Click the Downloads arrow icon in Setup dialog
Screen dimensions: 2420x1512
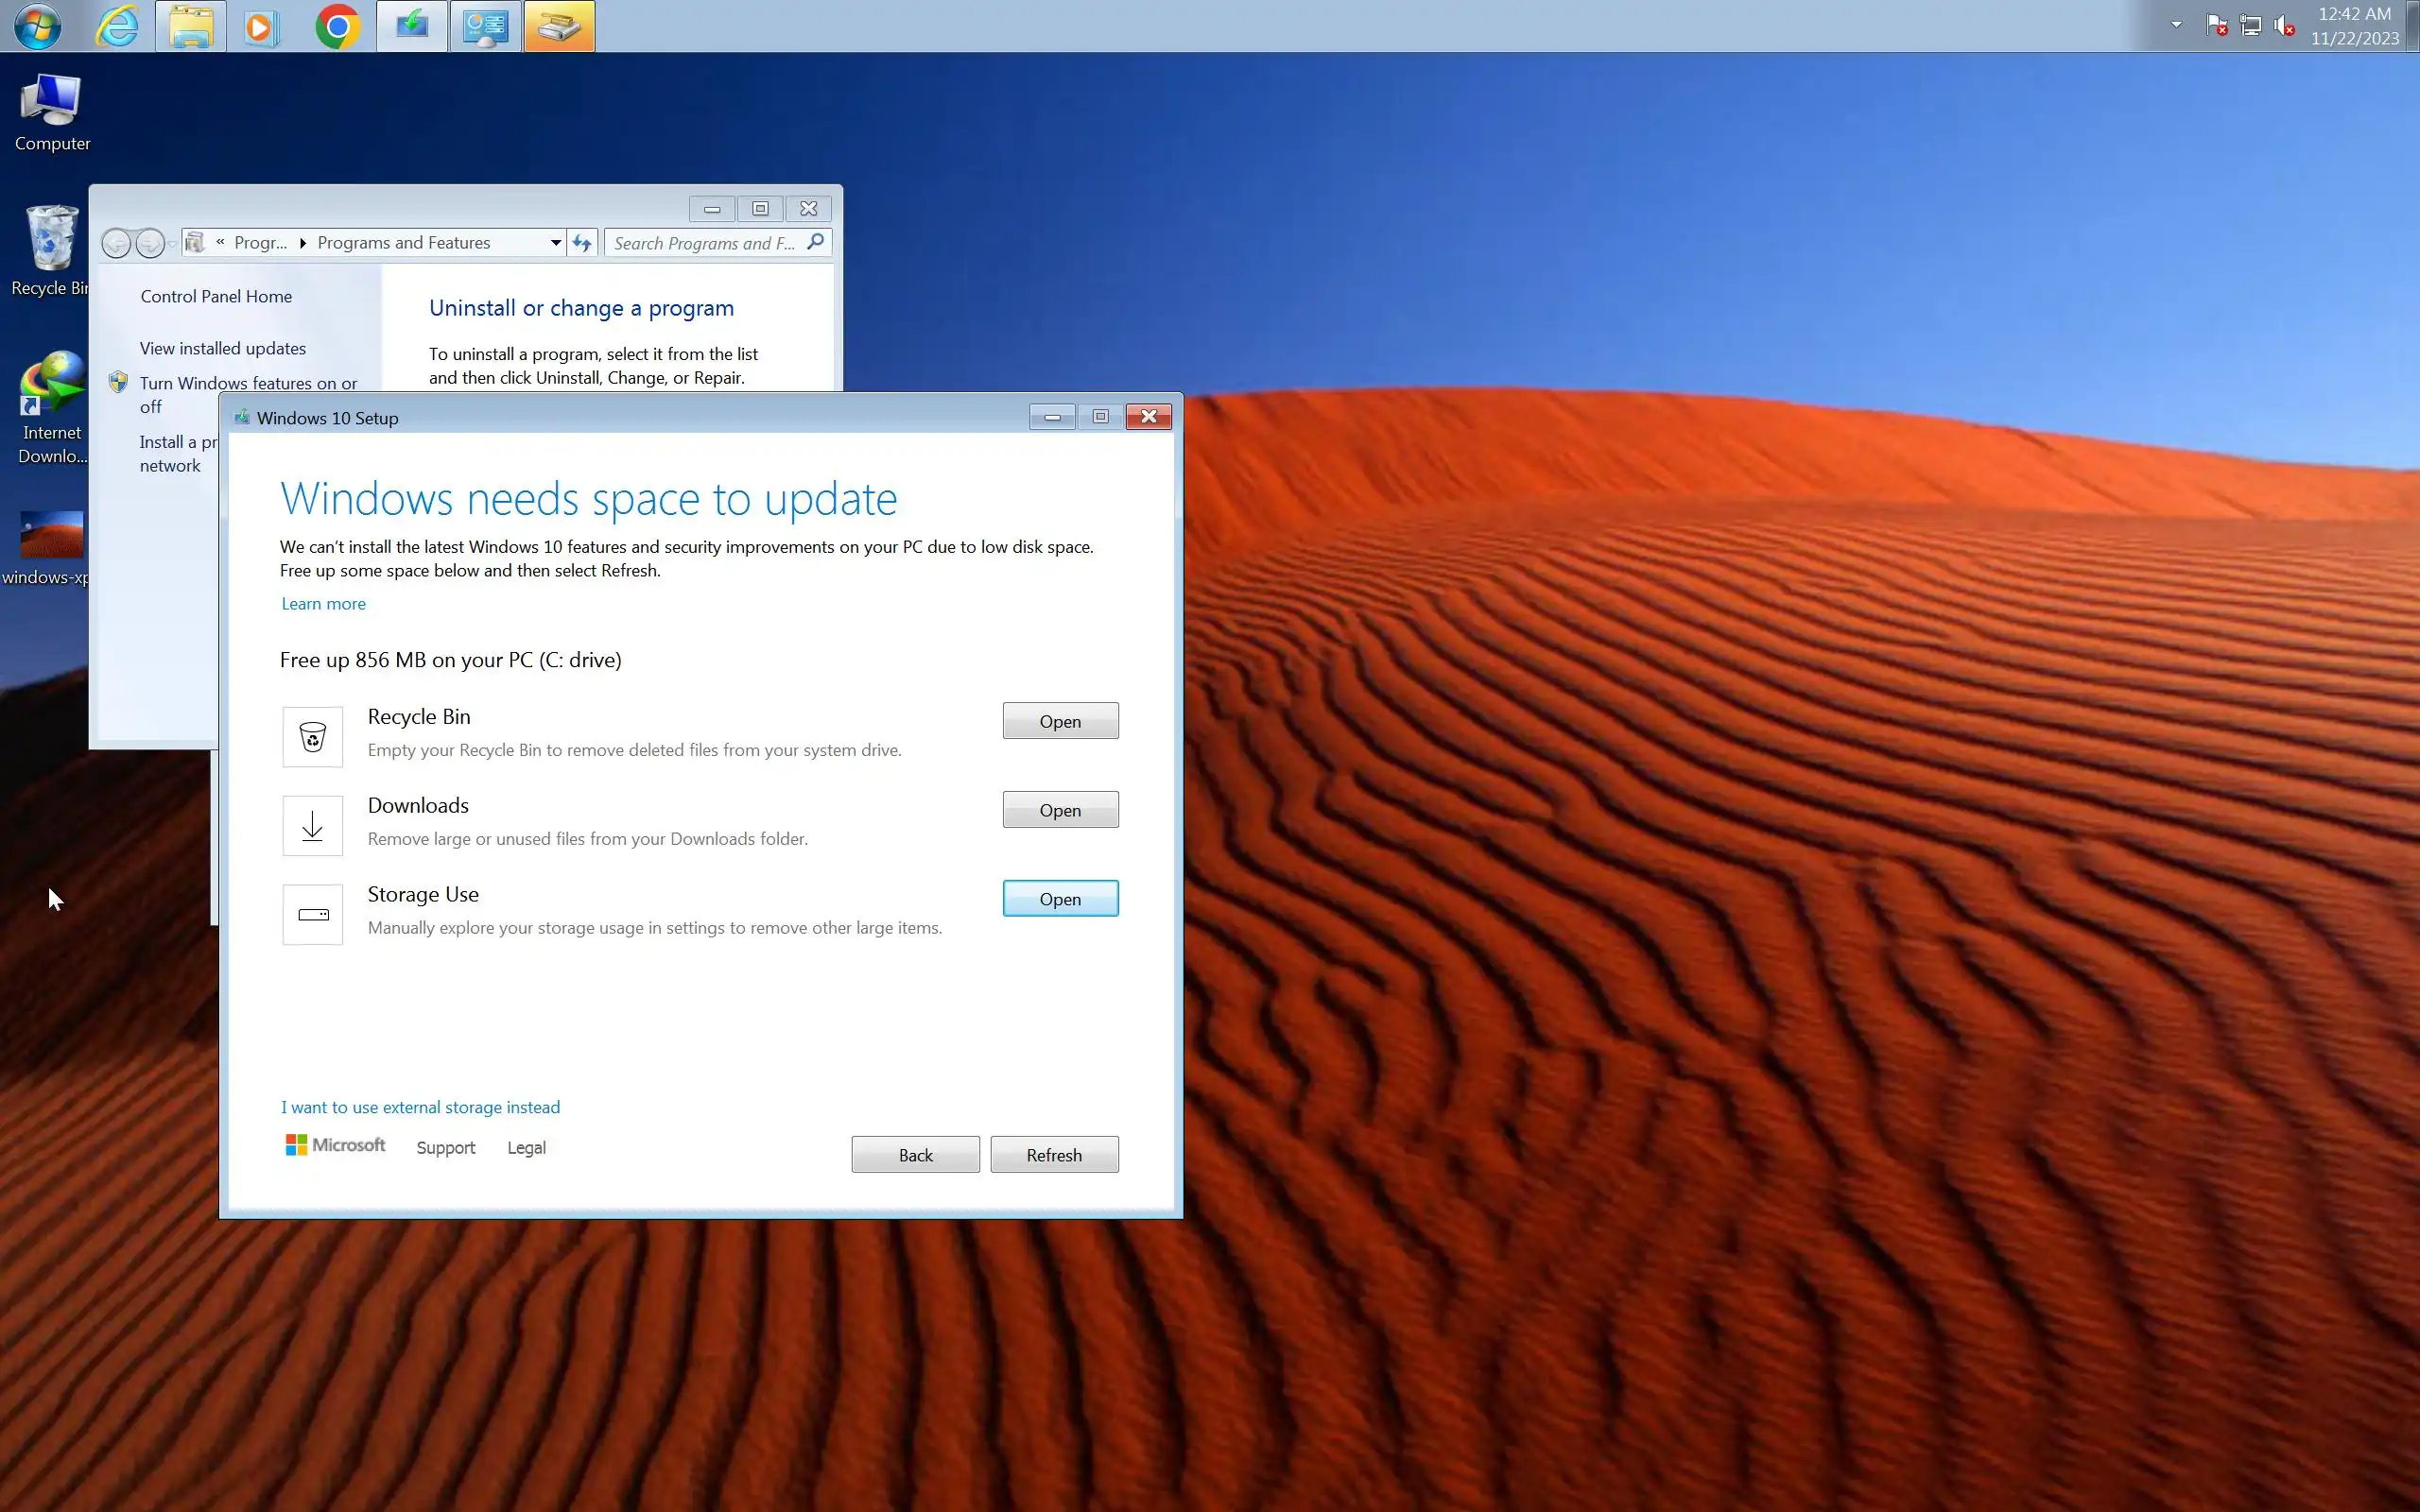point(313,826)
